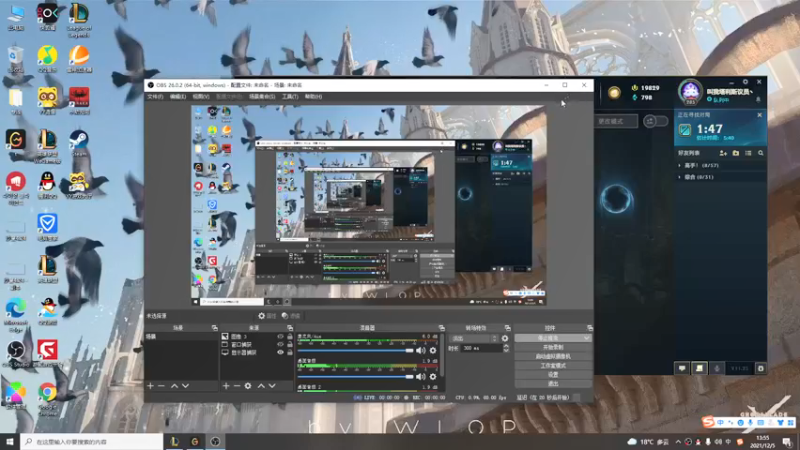Screen dimensions: 800x450
Task: Open Edit menu in OBS
Action: 178,96
